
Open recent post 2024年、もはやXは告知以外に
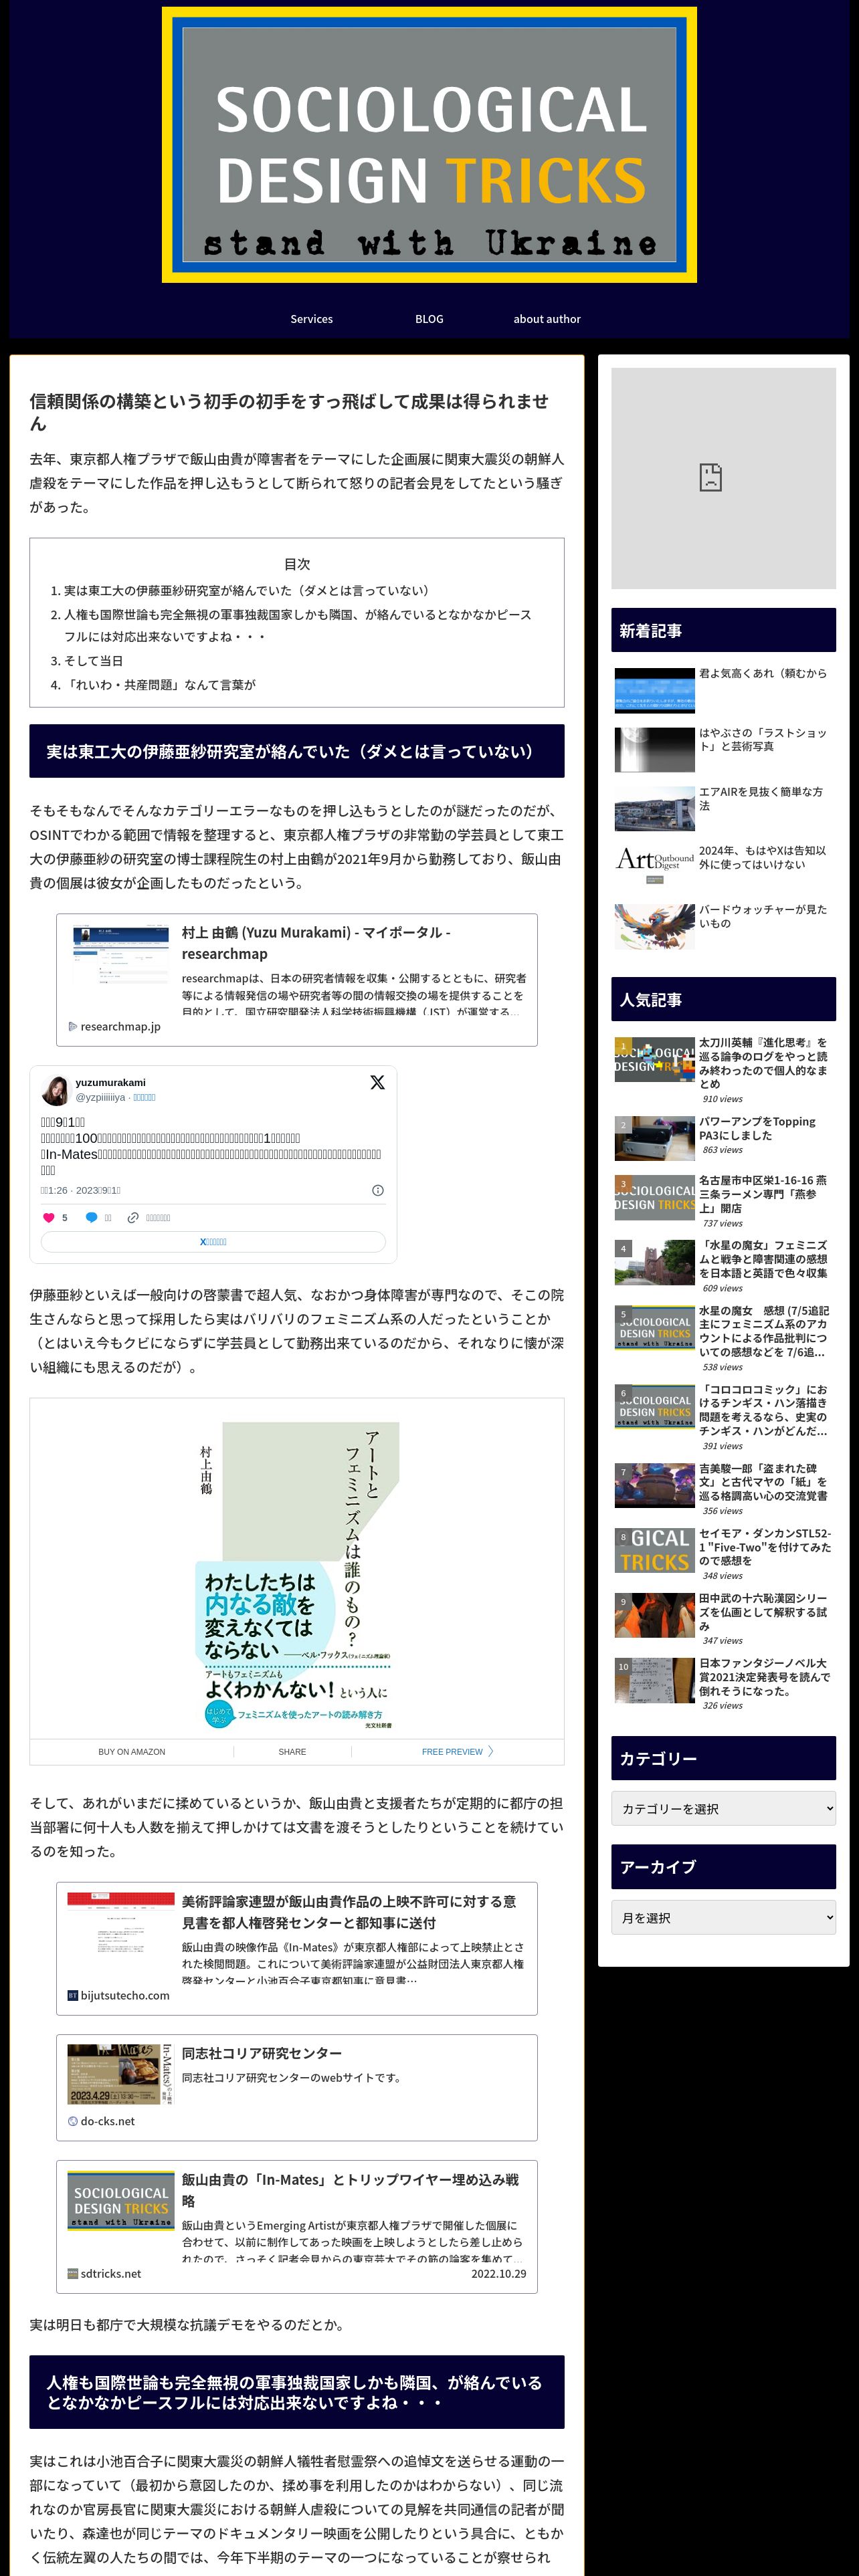point(763,857)
